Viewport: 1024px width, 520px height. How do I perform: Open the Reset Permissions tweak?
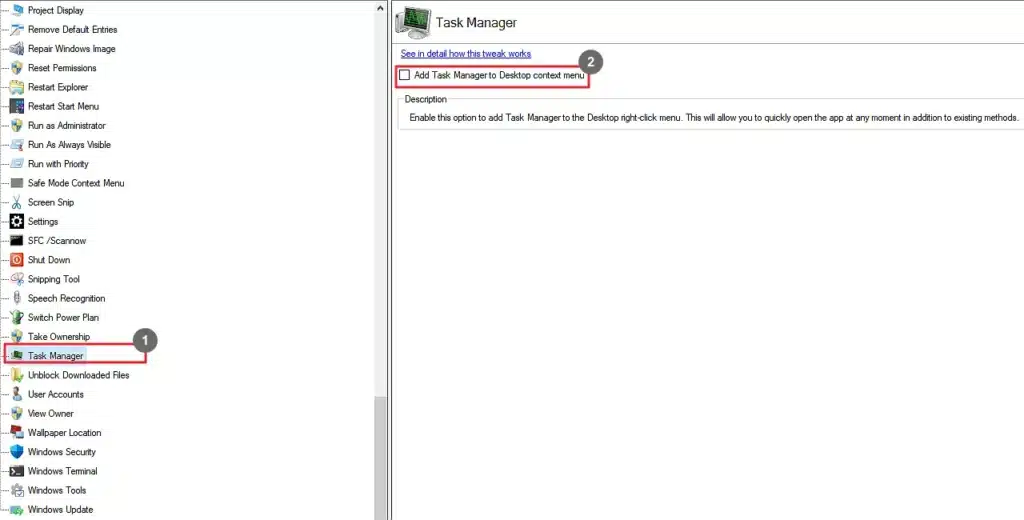pos(62,68)
